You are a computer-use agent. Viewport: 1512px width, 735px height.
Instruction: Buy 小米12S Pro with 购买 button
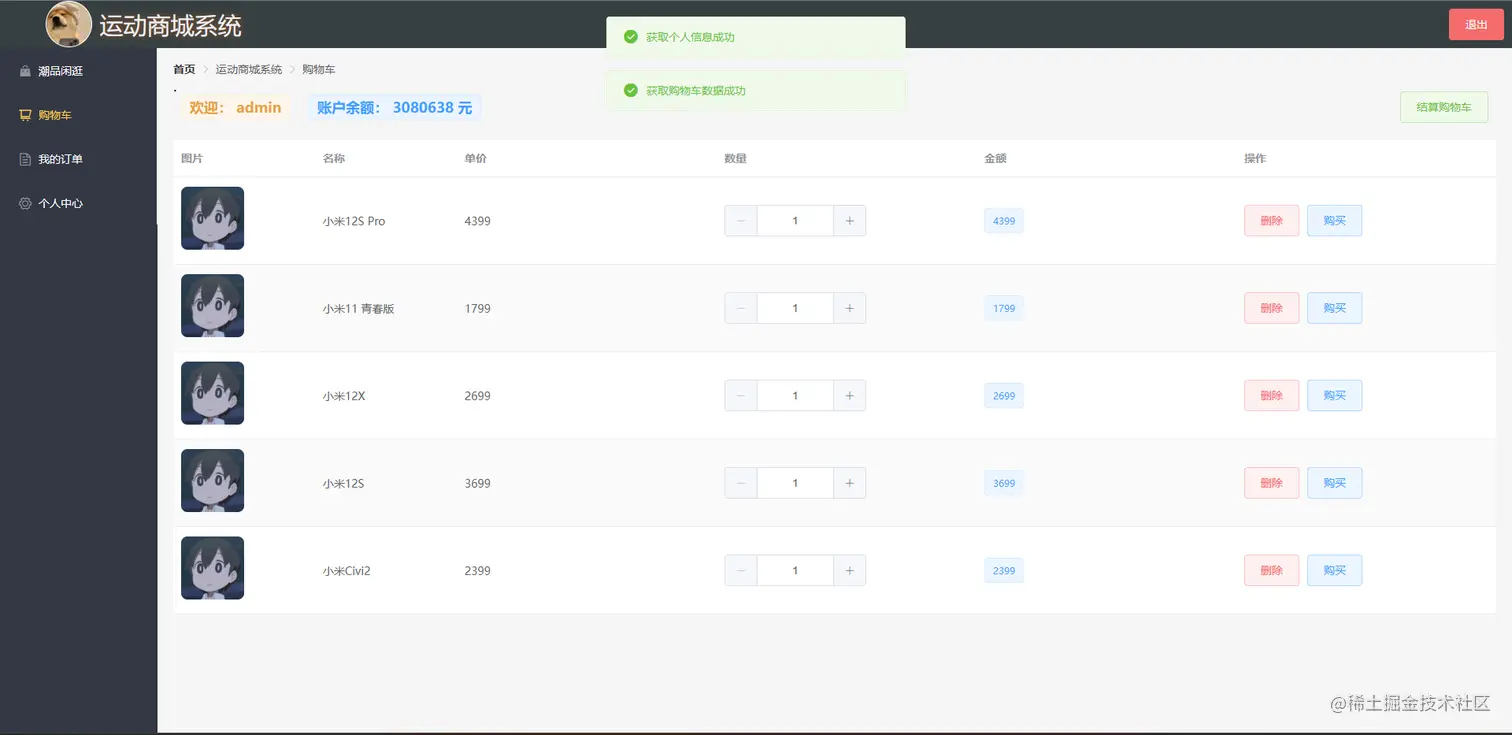pos(1334,221)
